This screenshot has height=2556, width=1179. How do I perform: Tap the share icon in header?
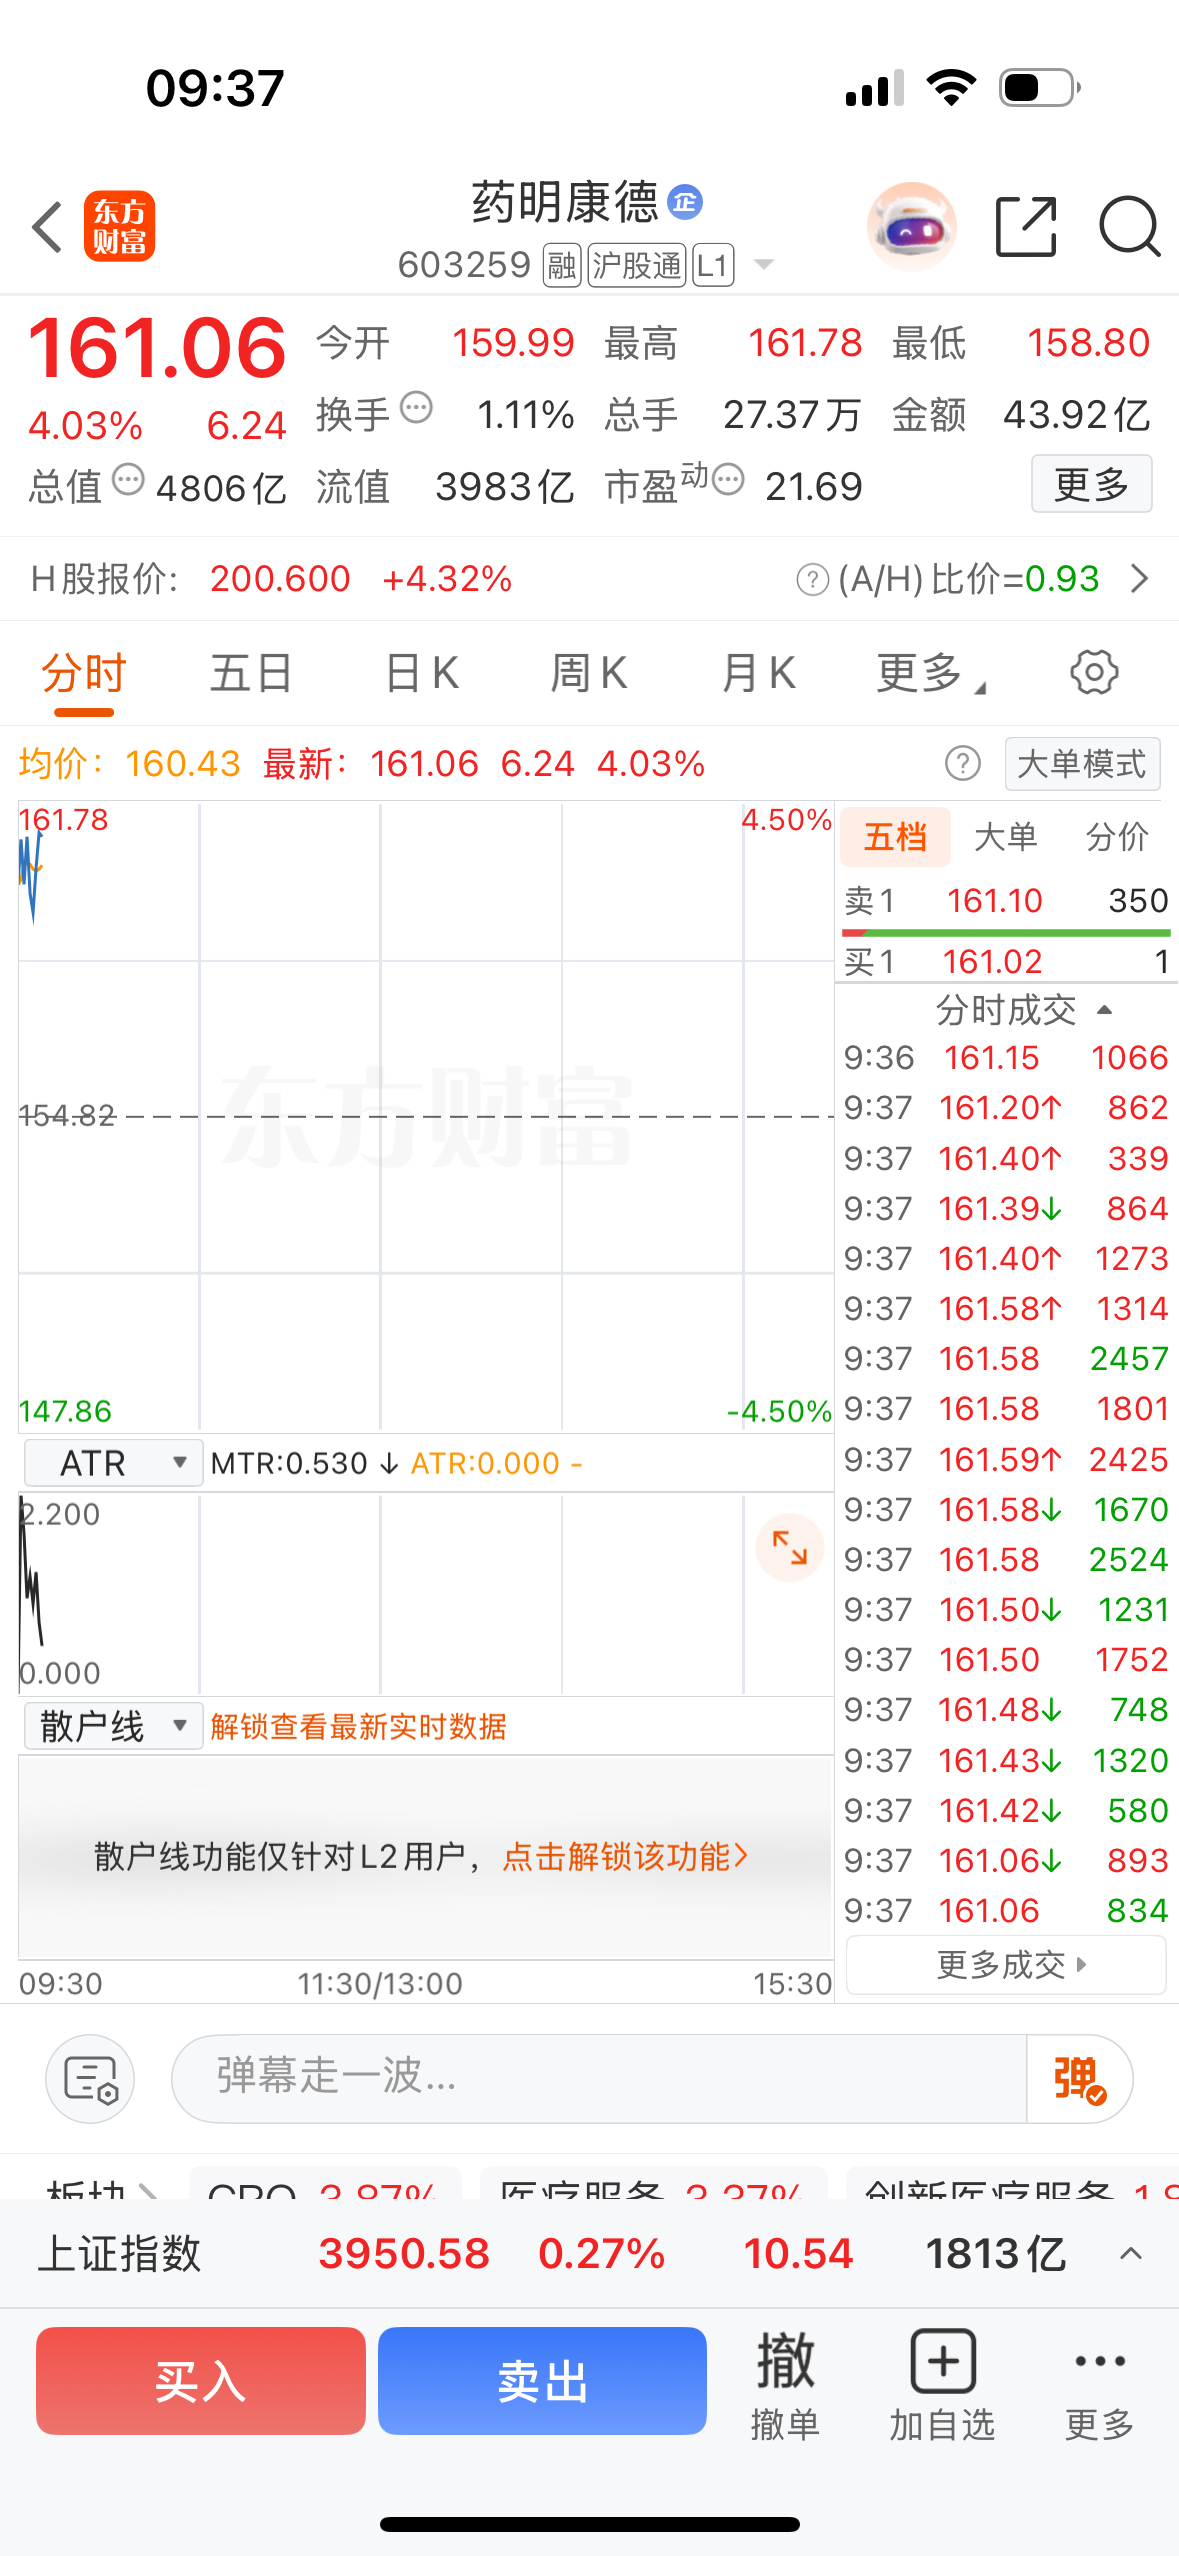pos(1027,226)
